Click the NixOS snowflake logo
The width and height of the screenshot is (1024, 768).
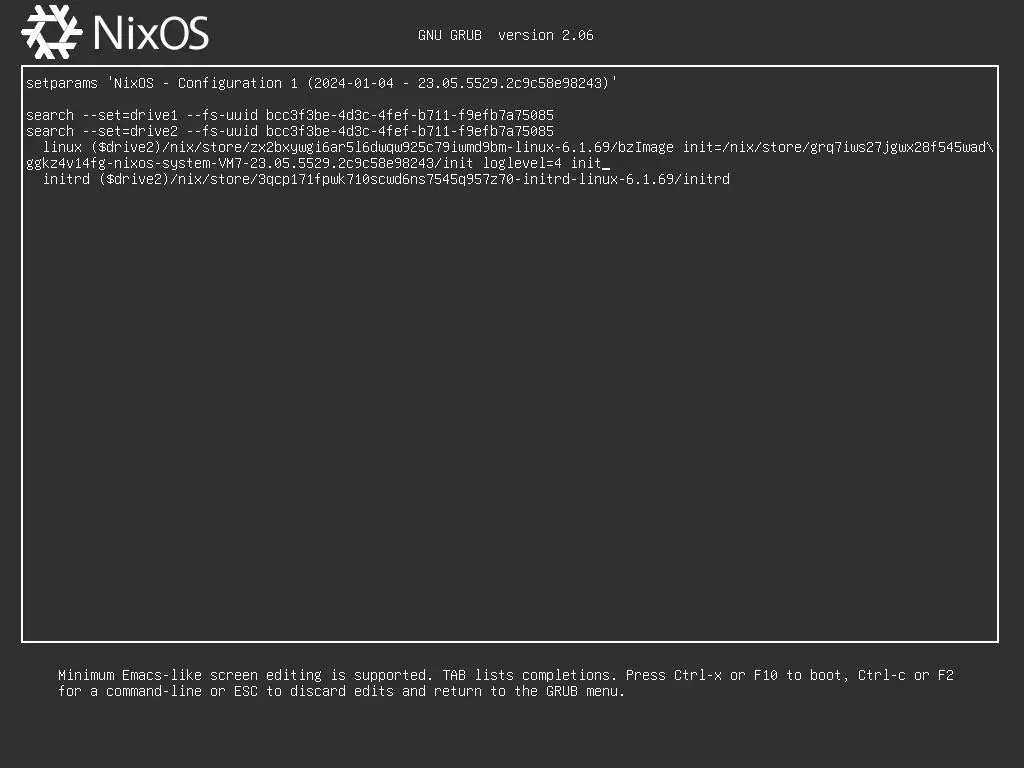(x=52, y=32)
